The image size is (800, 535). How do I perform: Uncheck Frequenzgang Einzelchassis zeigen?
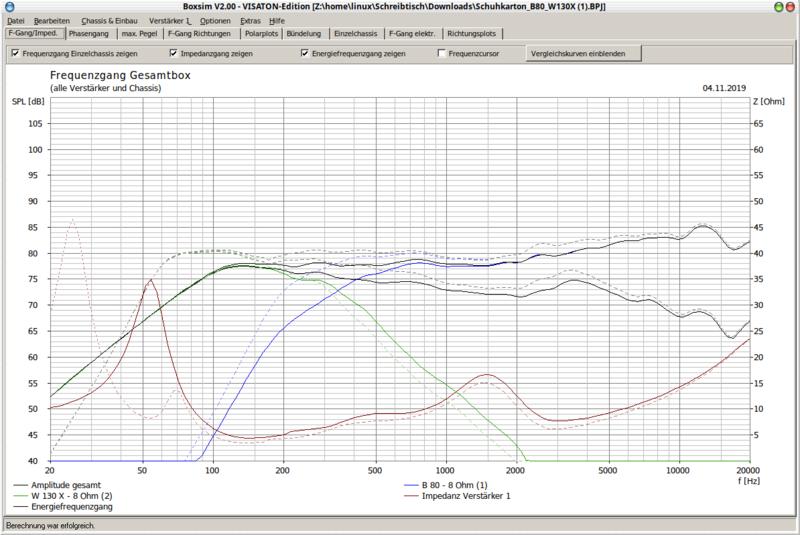pos(15,53)
